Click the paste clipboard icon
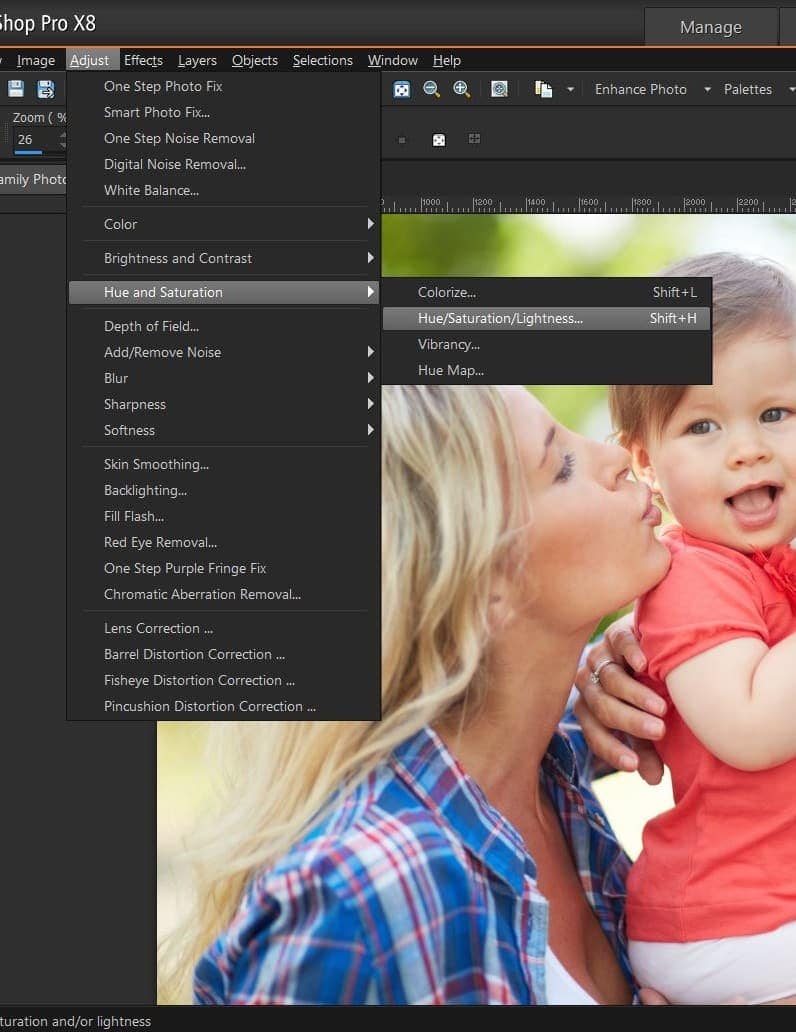 (x=543, y=89)
